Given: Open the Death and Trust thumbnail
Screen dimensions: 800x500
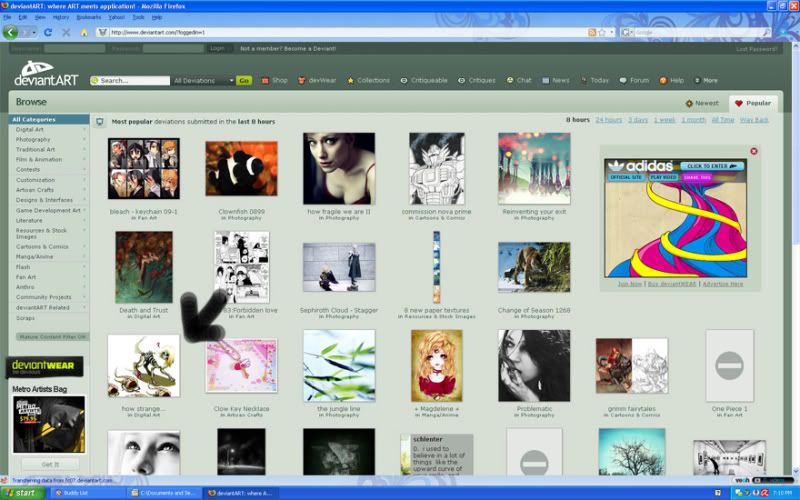Looking at the screenshot, I should pyautogui.click(x=144, y=267).
